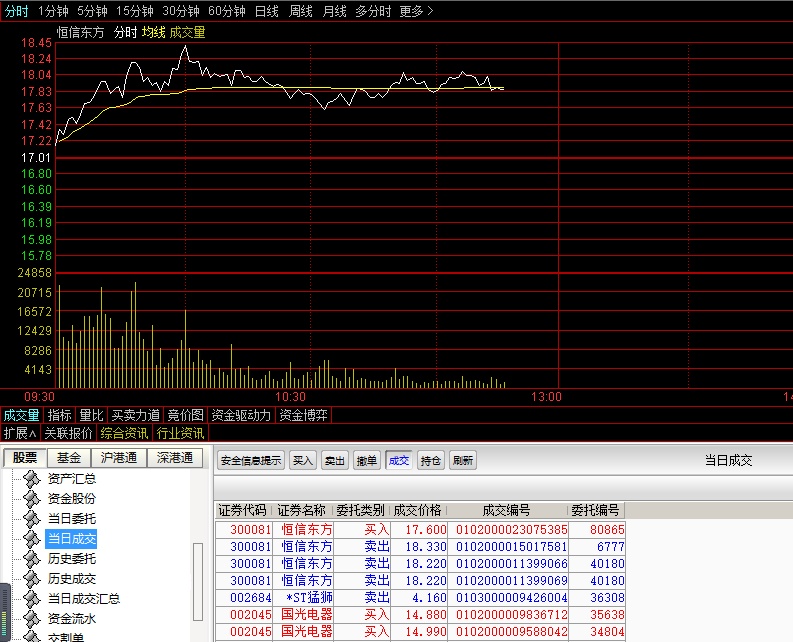793x642 pixels.
Task: Open the 买卖力道 tab
Action: point(136,415)
